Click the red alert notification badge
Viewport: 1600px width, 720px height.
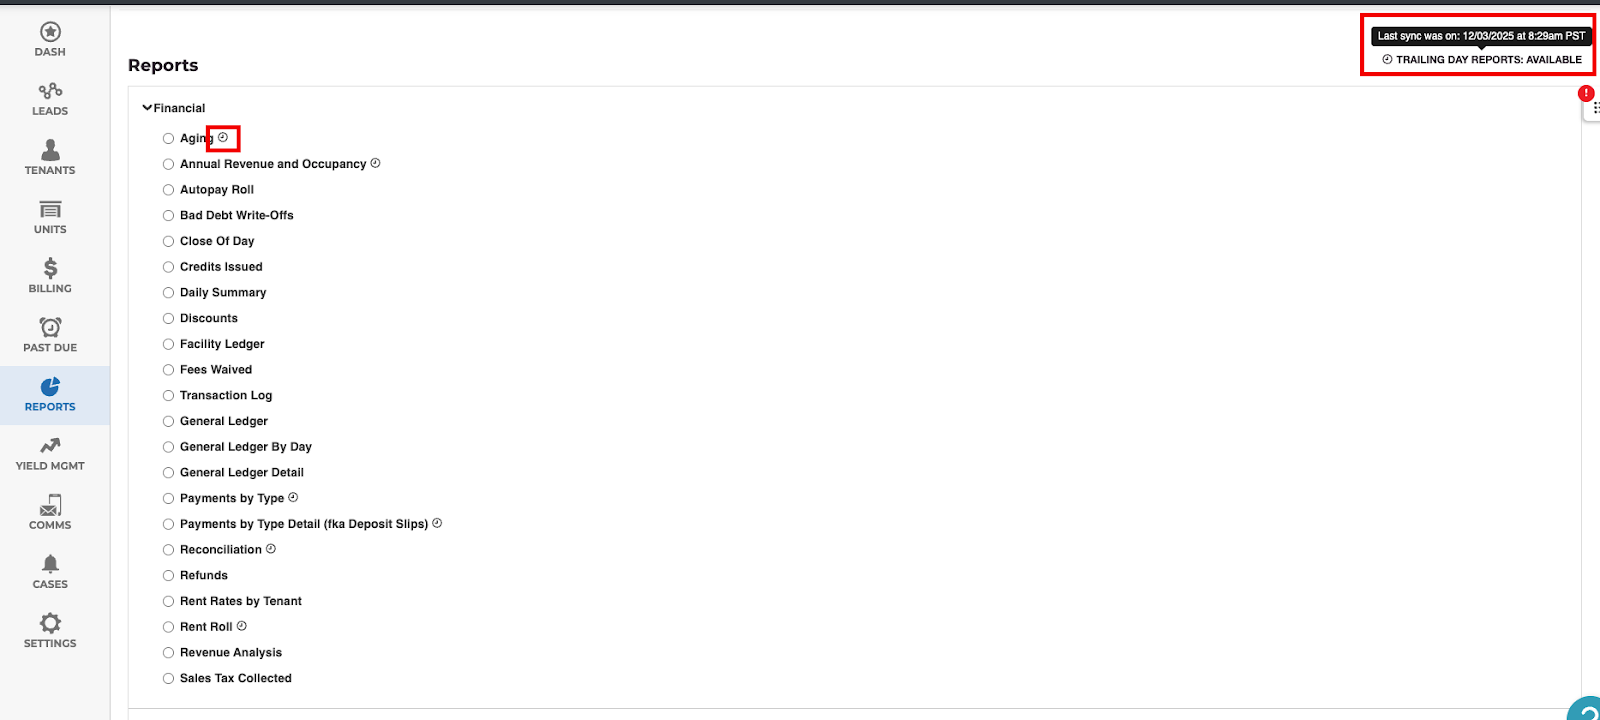coord(1586,93)
